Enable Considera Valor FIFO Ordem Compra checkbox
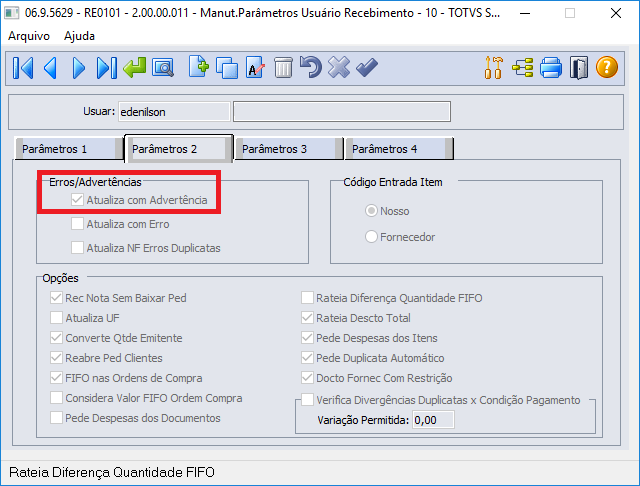640x486 pixels. coord(56,397)
